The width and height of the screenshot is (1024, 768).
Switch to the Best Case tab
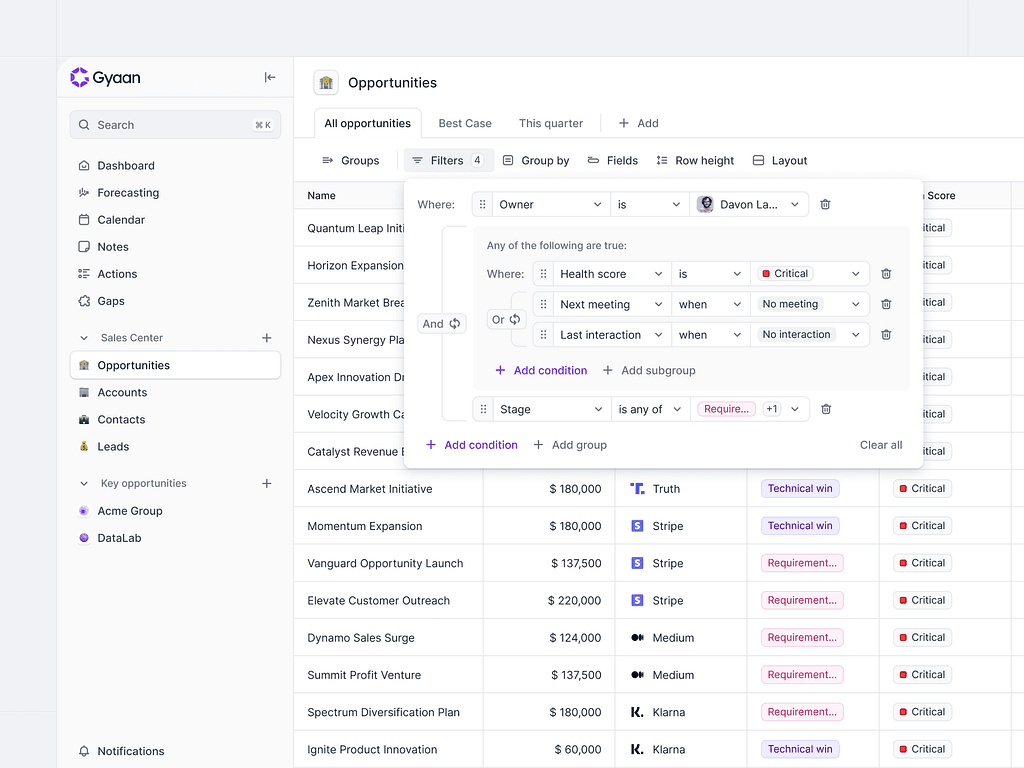pyautogui.click(x=465, y=123)
